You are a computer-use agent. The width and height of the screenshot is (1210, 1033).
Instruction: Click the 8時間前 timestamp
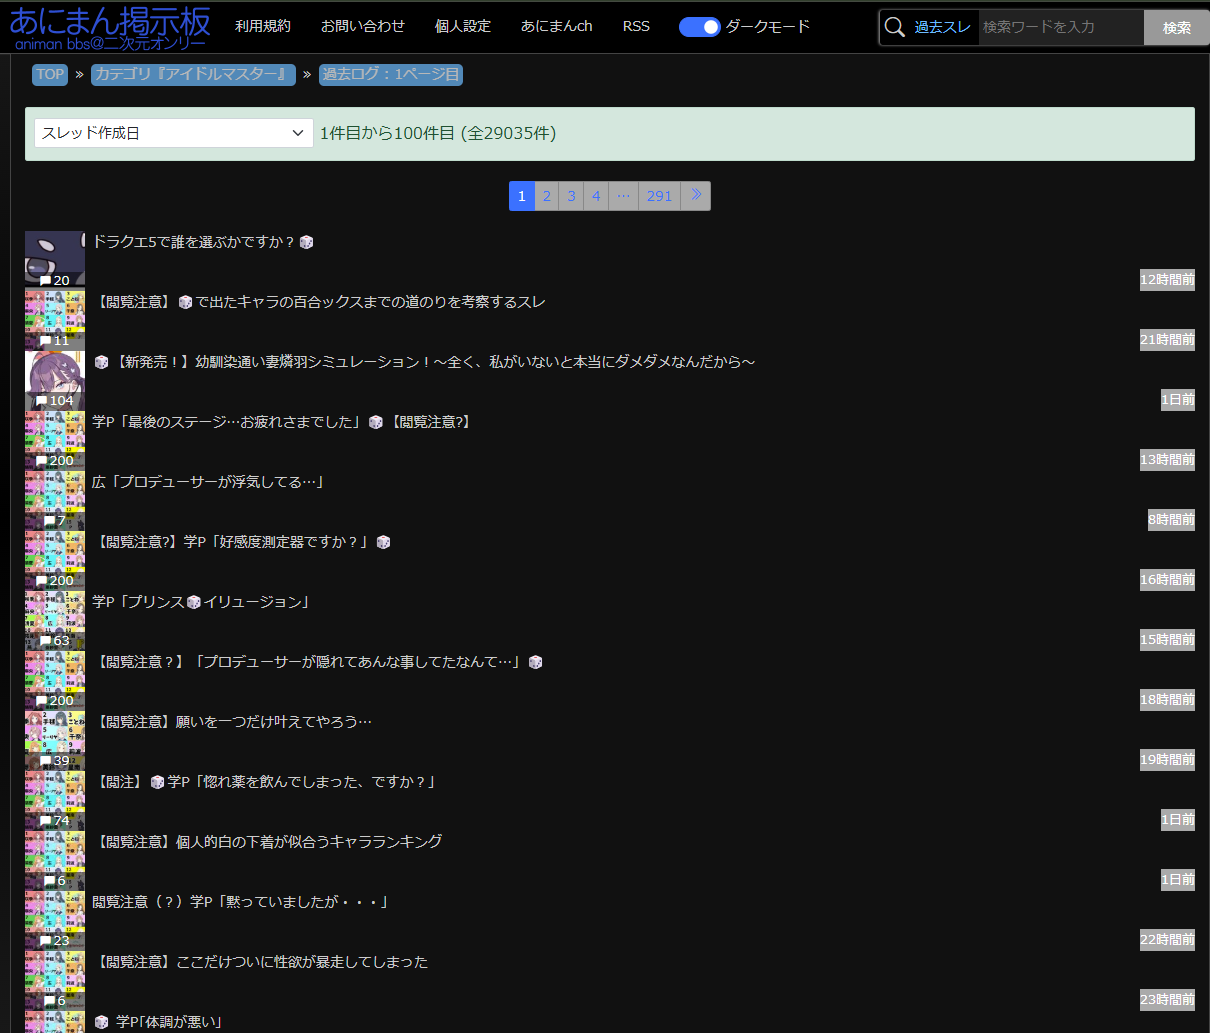click(x=1171, y=520)
